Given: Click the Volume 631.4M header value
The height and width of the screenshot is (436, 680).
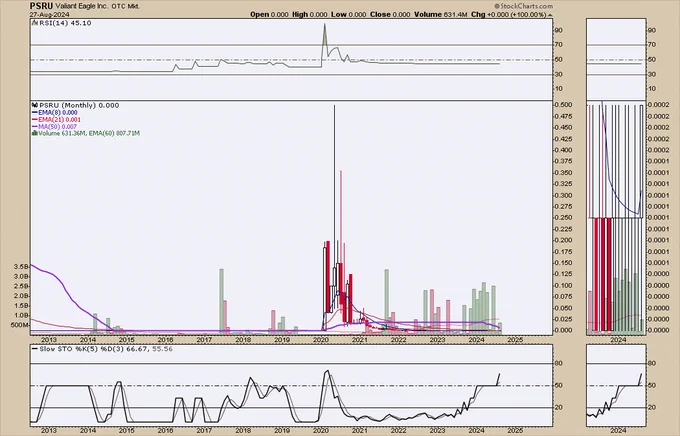Looking at the screenshot, I should [x=441, y=14].
